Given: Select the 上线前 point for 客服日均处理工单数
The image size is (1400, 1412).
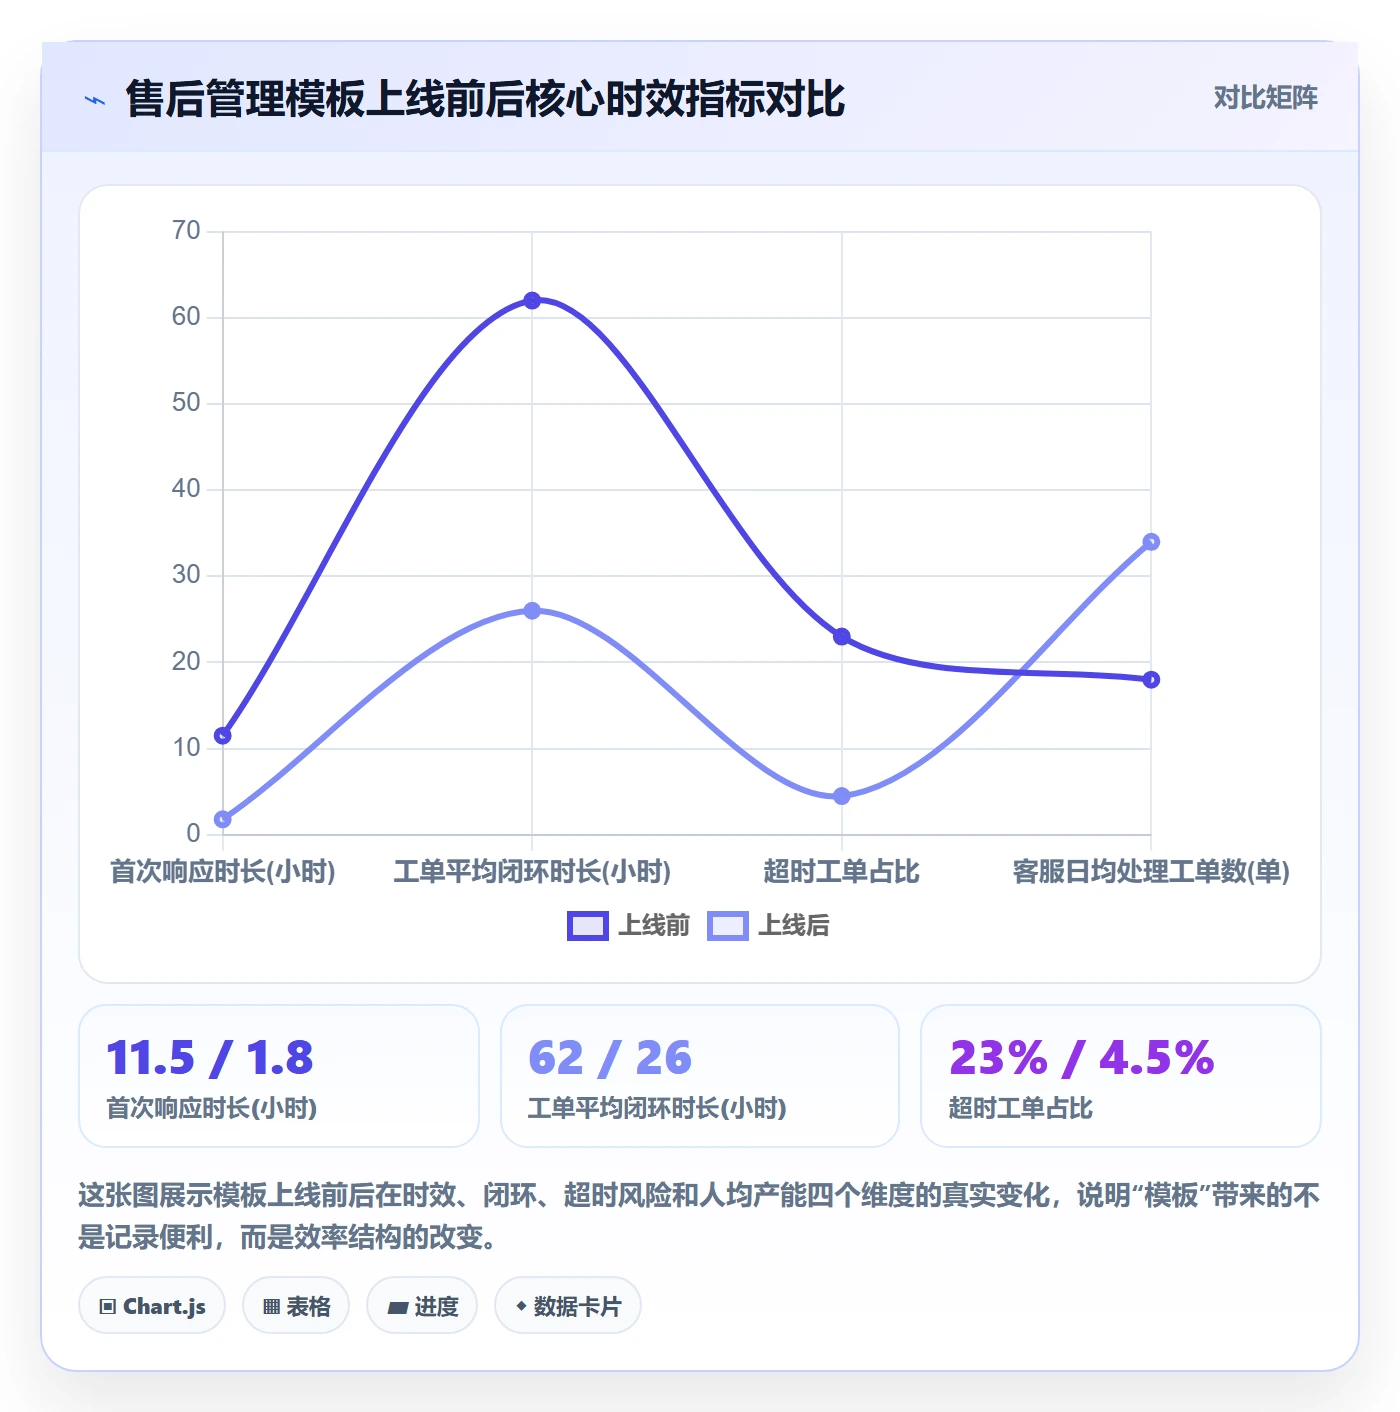Looking at the screenshot, I should pyautogui.click(x=1151, y=680).
